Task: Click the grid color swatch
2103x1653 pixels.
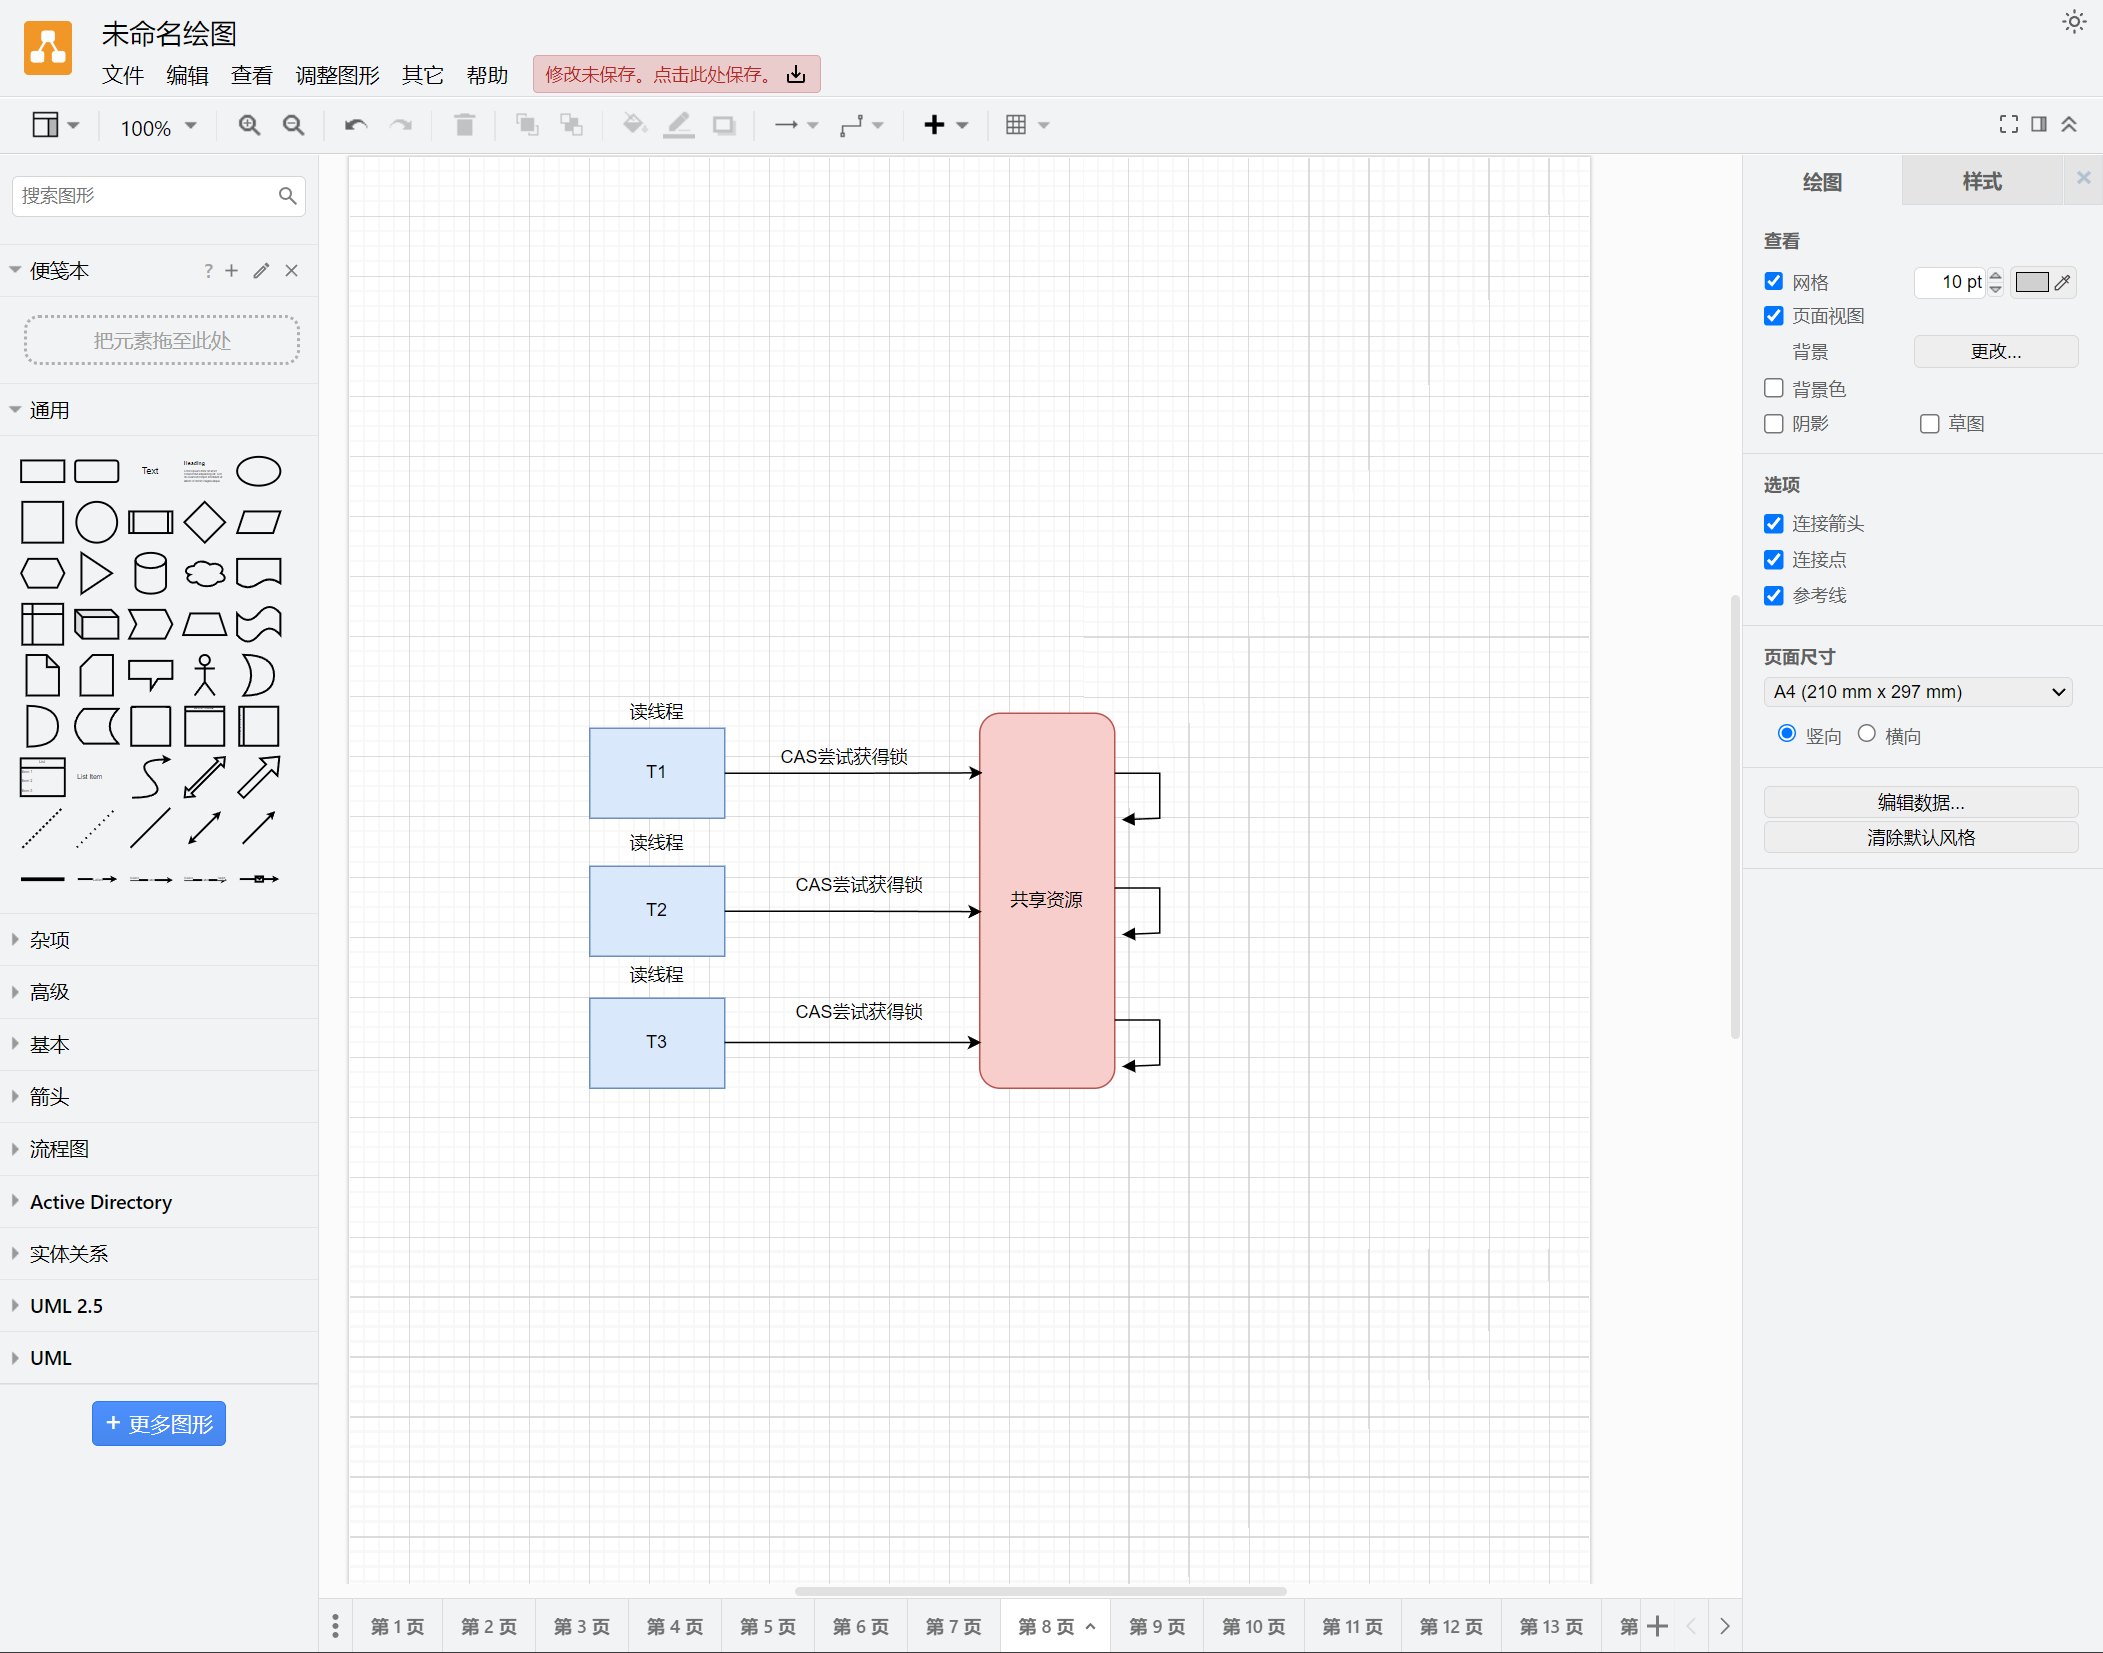Action: click(2031, 282)
